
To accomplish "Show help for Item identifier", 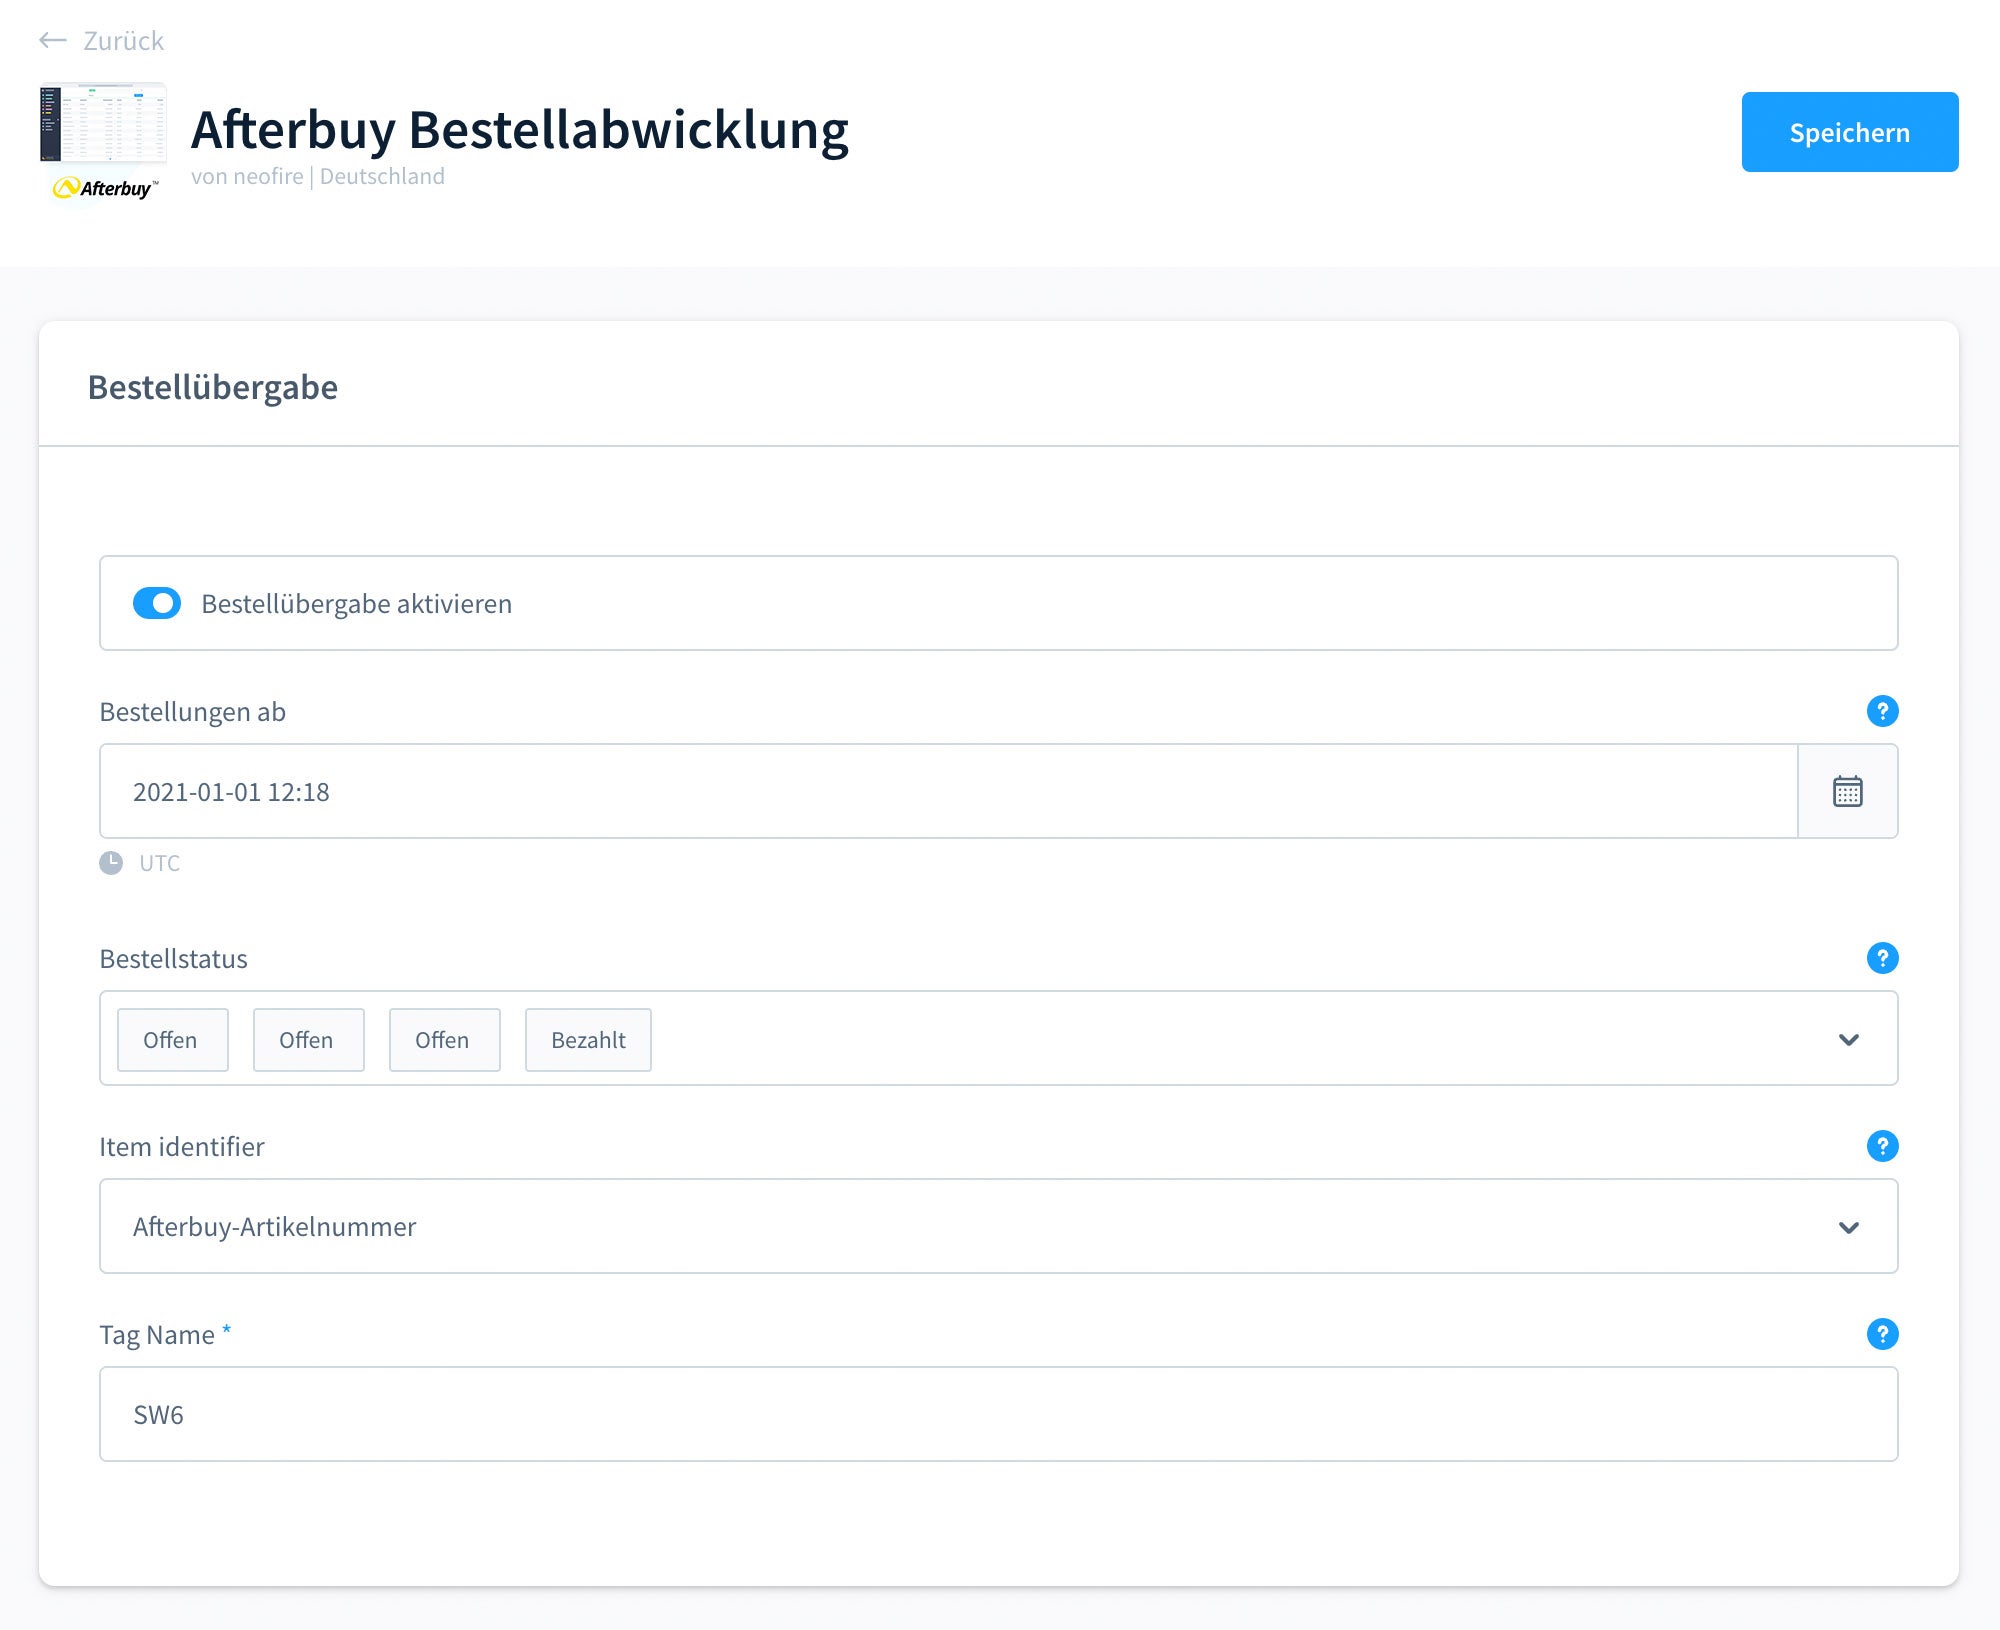I will [x=1882, y=1146].
